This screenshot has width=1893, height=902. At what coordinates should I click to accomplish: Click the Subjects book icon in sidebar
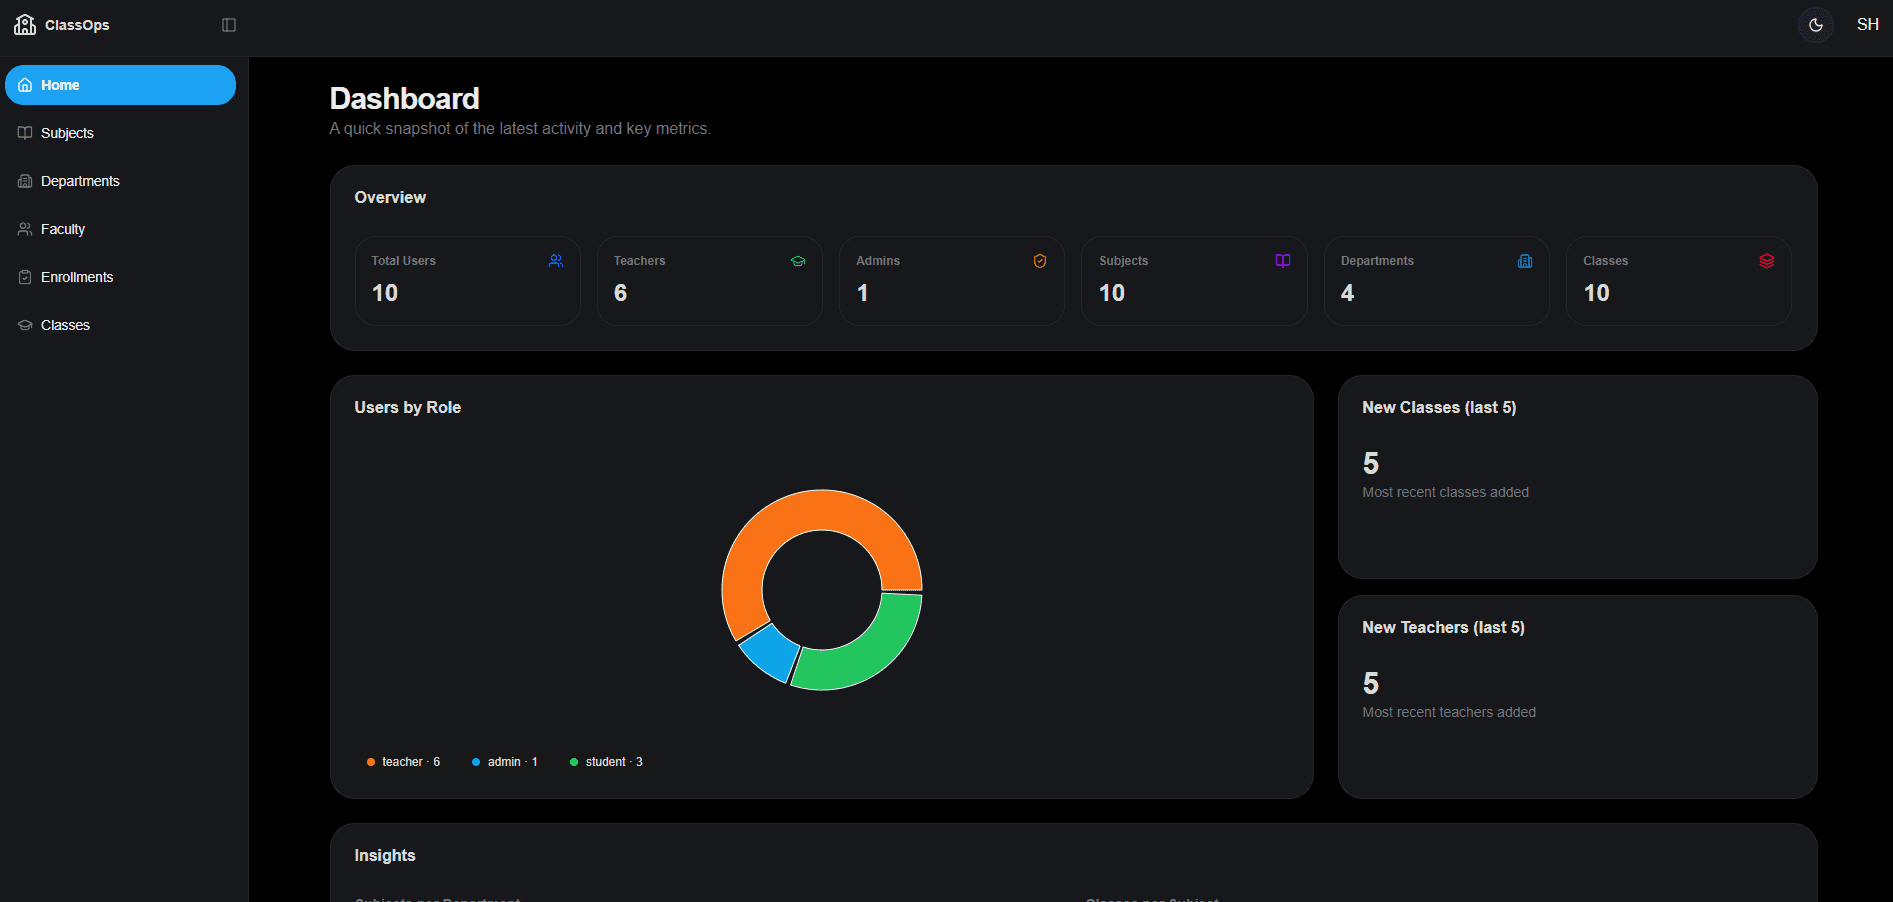25,133
